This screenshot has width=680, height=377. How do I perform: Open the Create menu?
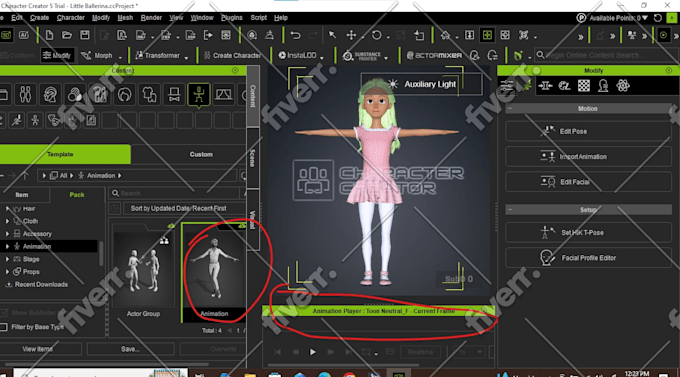coord(39,18)
